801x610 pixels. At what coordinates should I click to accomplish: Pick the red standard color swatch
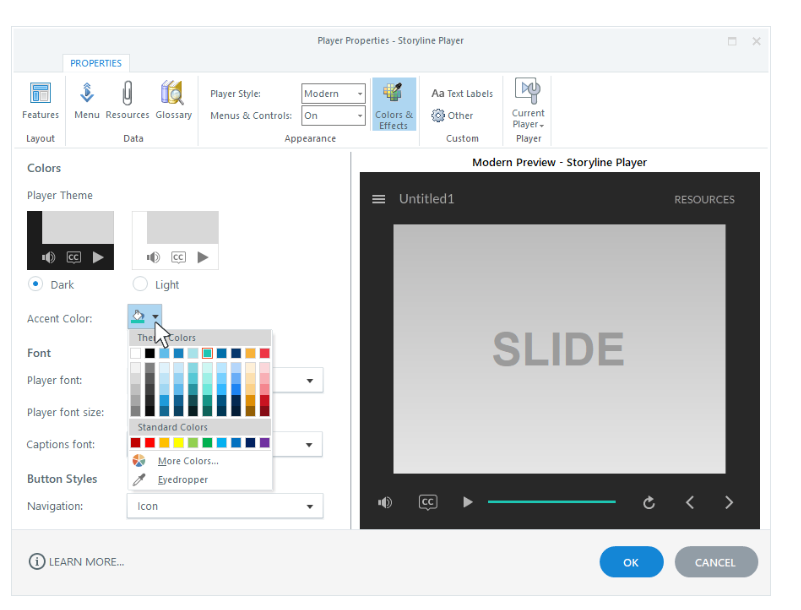coord(150,442)
